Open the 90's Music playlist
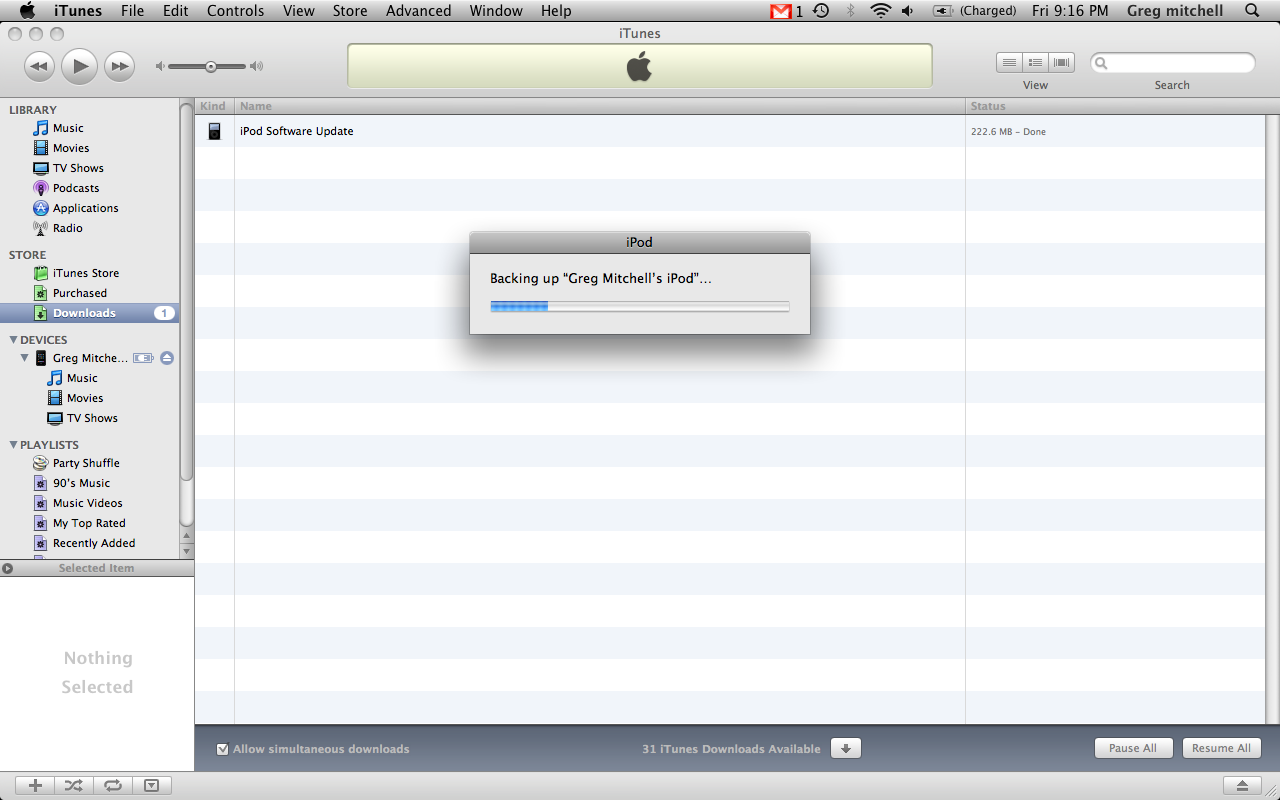The image size is (1280, 800). pos(81,483)
